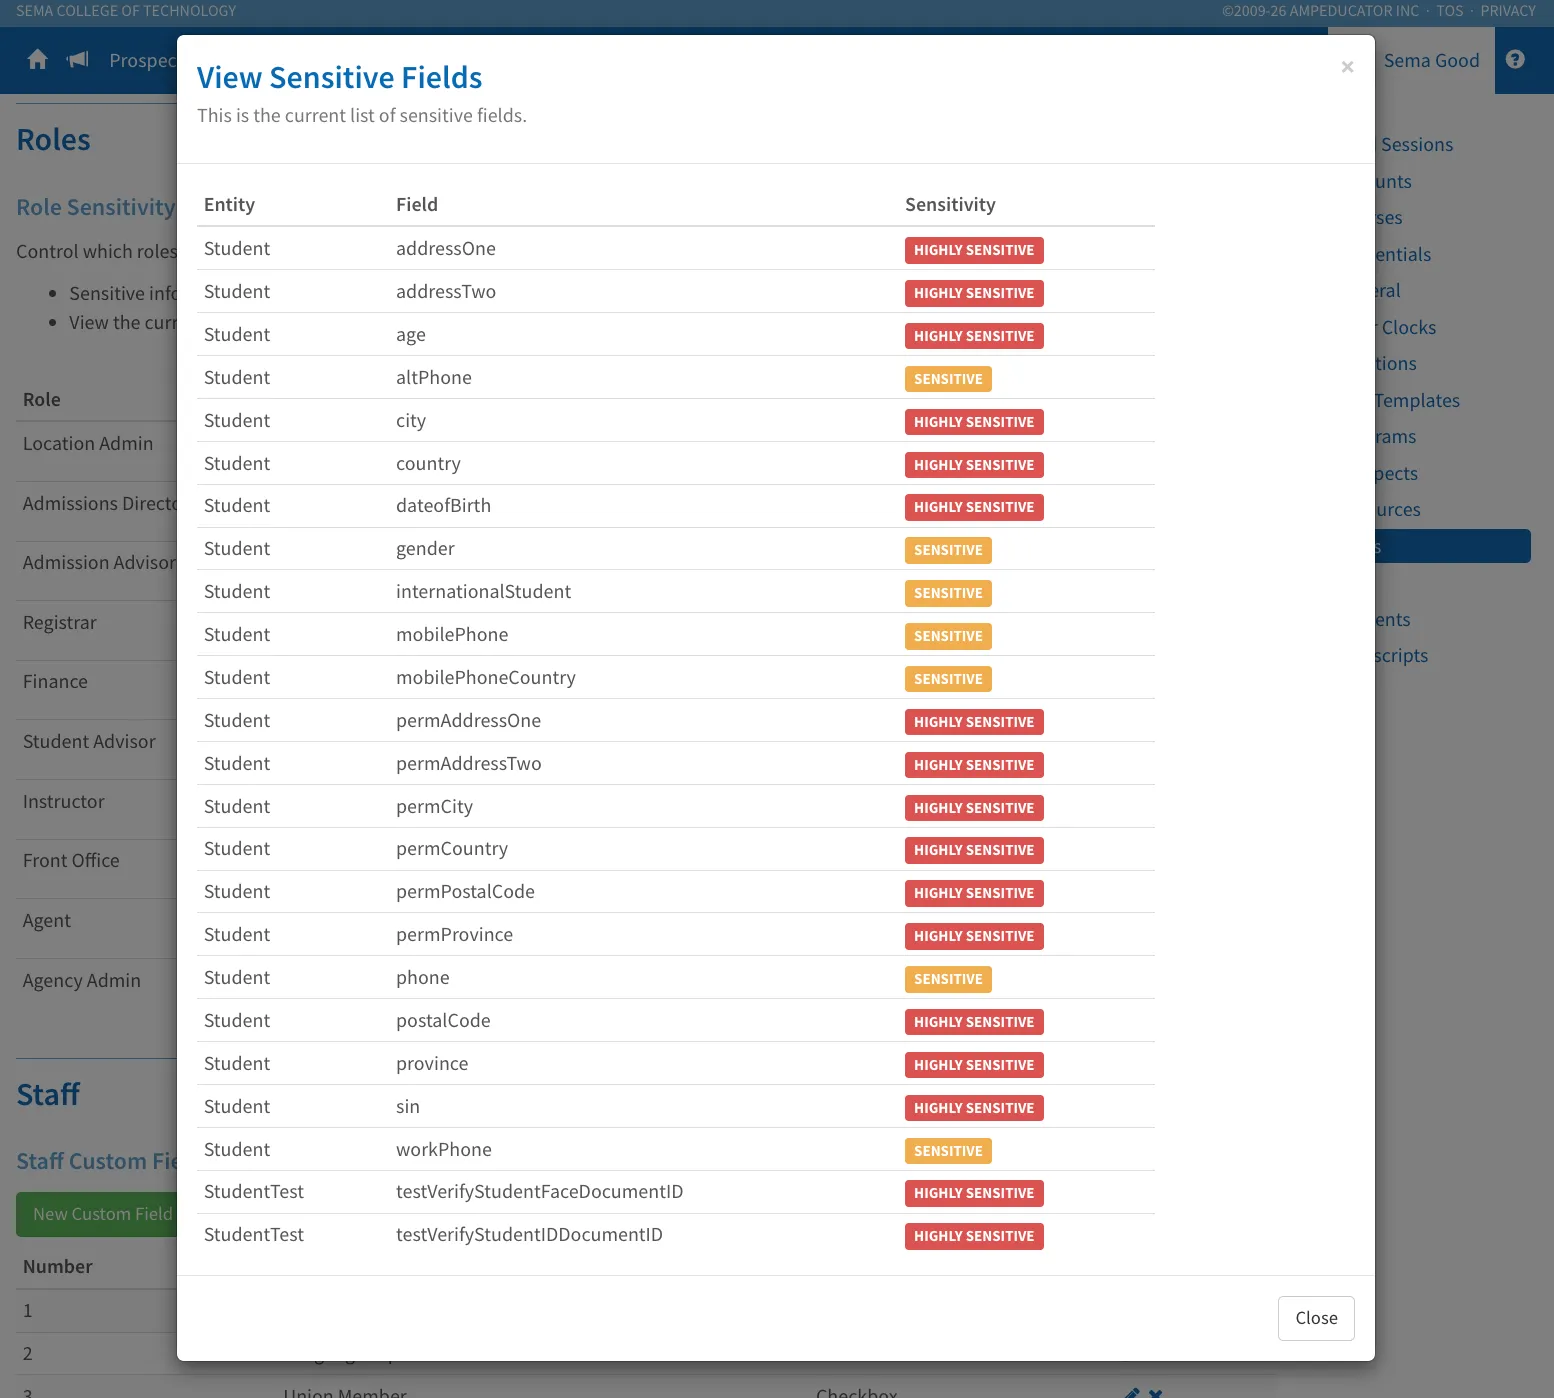This screenshot has width=1554, height=1398.
Task: Open the Templates sidebar link
Action: (1416, 401)
